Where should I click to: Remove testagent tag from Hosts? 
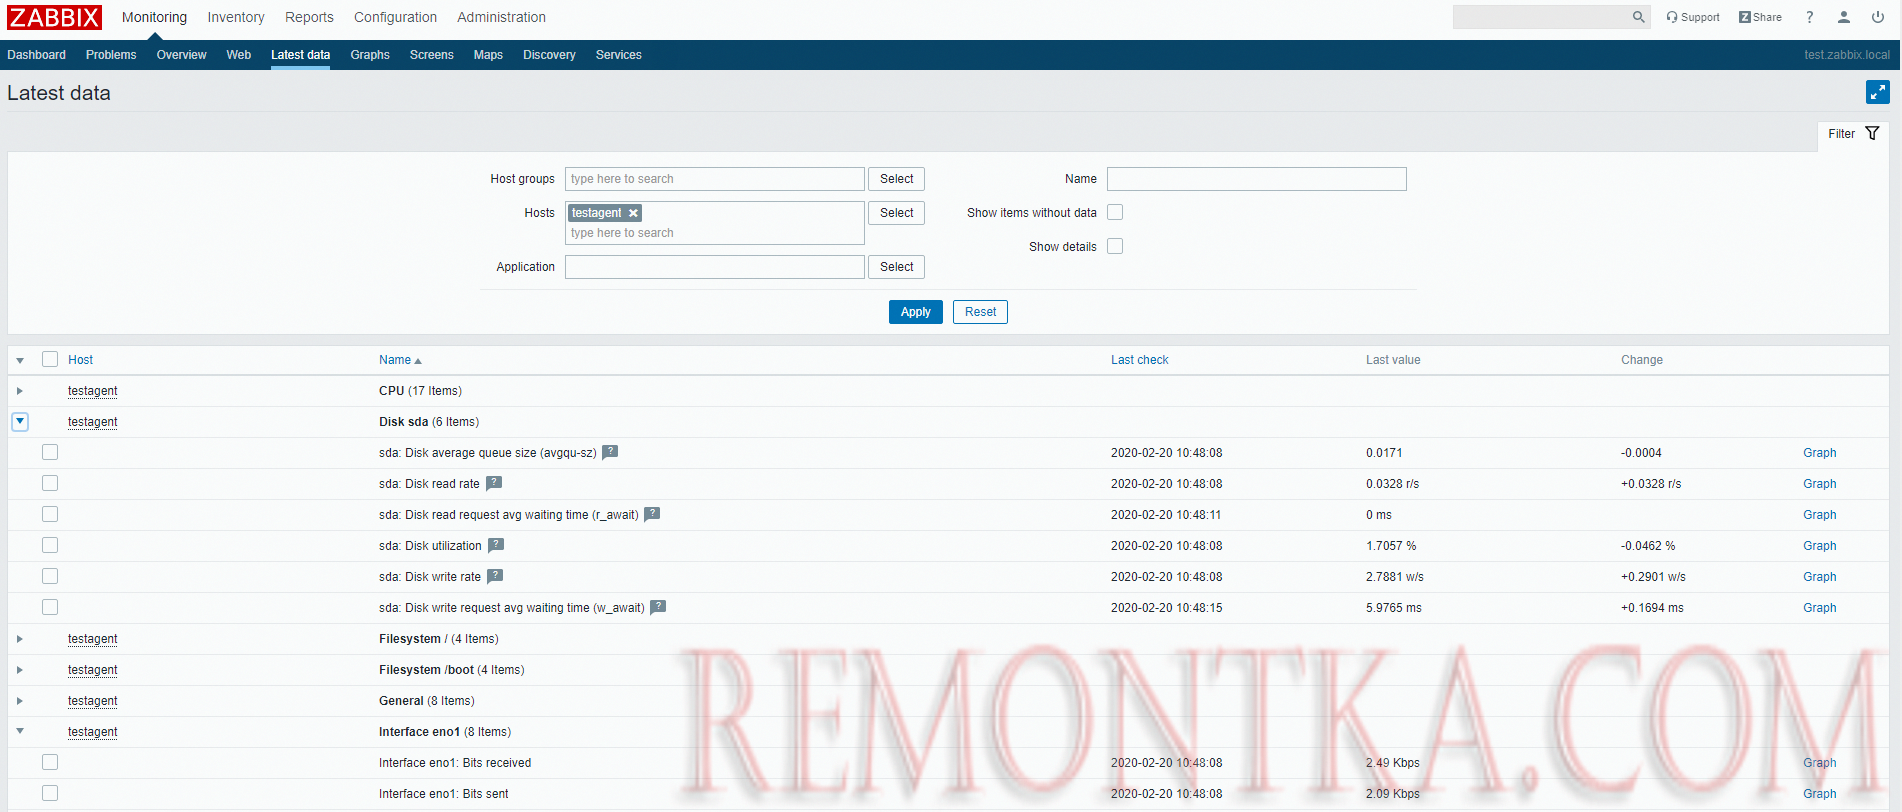pyautogui.click(x=633, y=213)
